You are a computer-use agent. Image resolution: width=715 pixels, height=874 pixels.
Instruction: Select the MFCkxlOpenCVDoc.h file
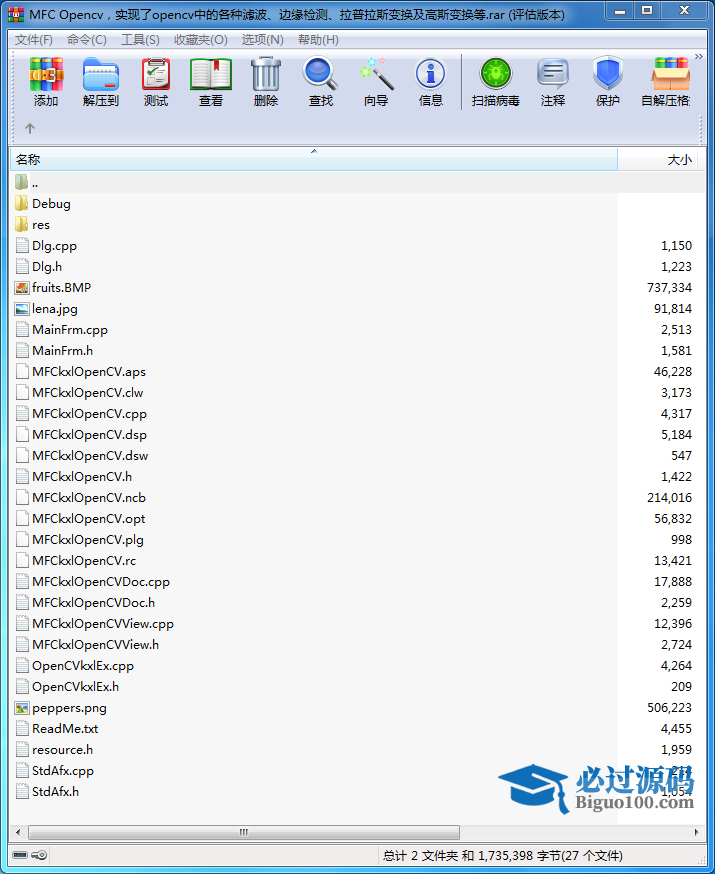click(x=94, y=603)
